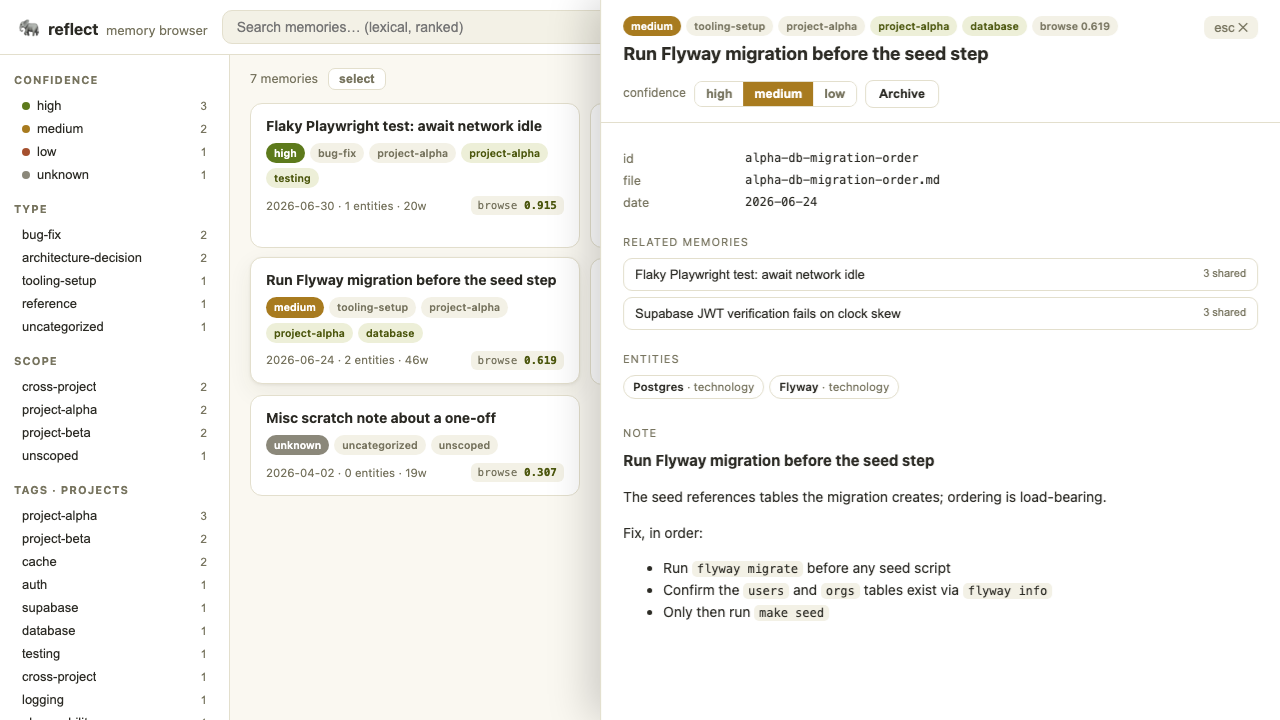Click the tooling-setup chip in the detail panel header
Screen dimensions: 1280x720
[730, 27]
